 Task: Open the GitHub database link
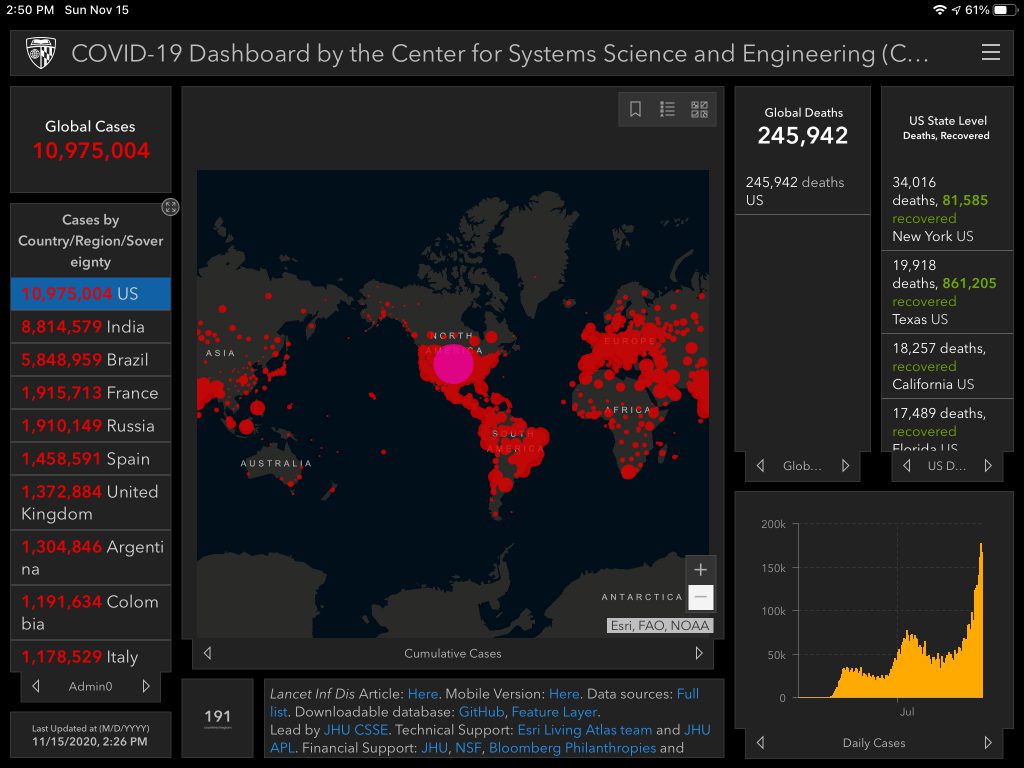click(480, 712)
